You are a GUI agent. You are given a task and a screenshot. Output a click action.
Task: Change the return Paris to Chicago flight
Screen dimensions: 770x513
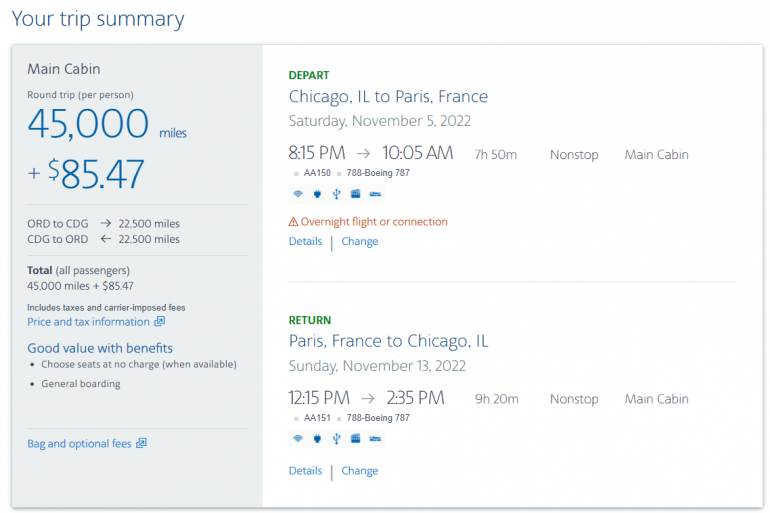[360, 470]
